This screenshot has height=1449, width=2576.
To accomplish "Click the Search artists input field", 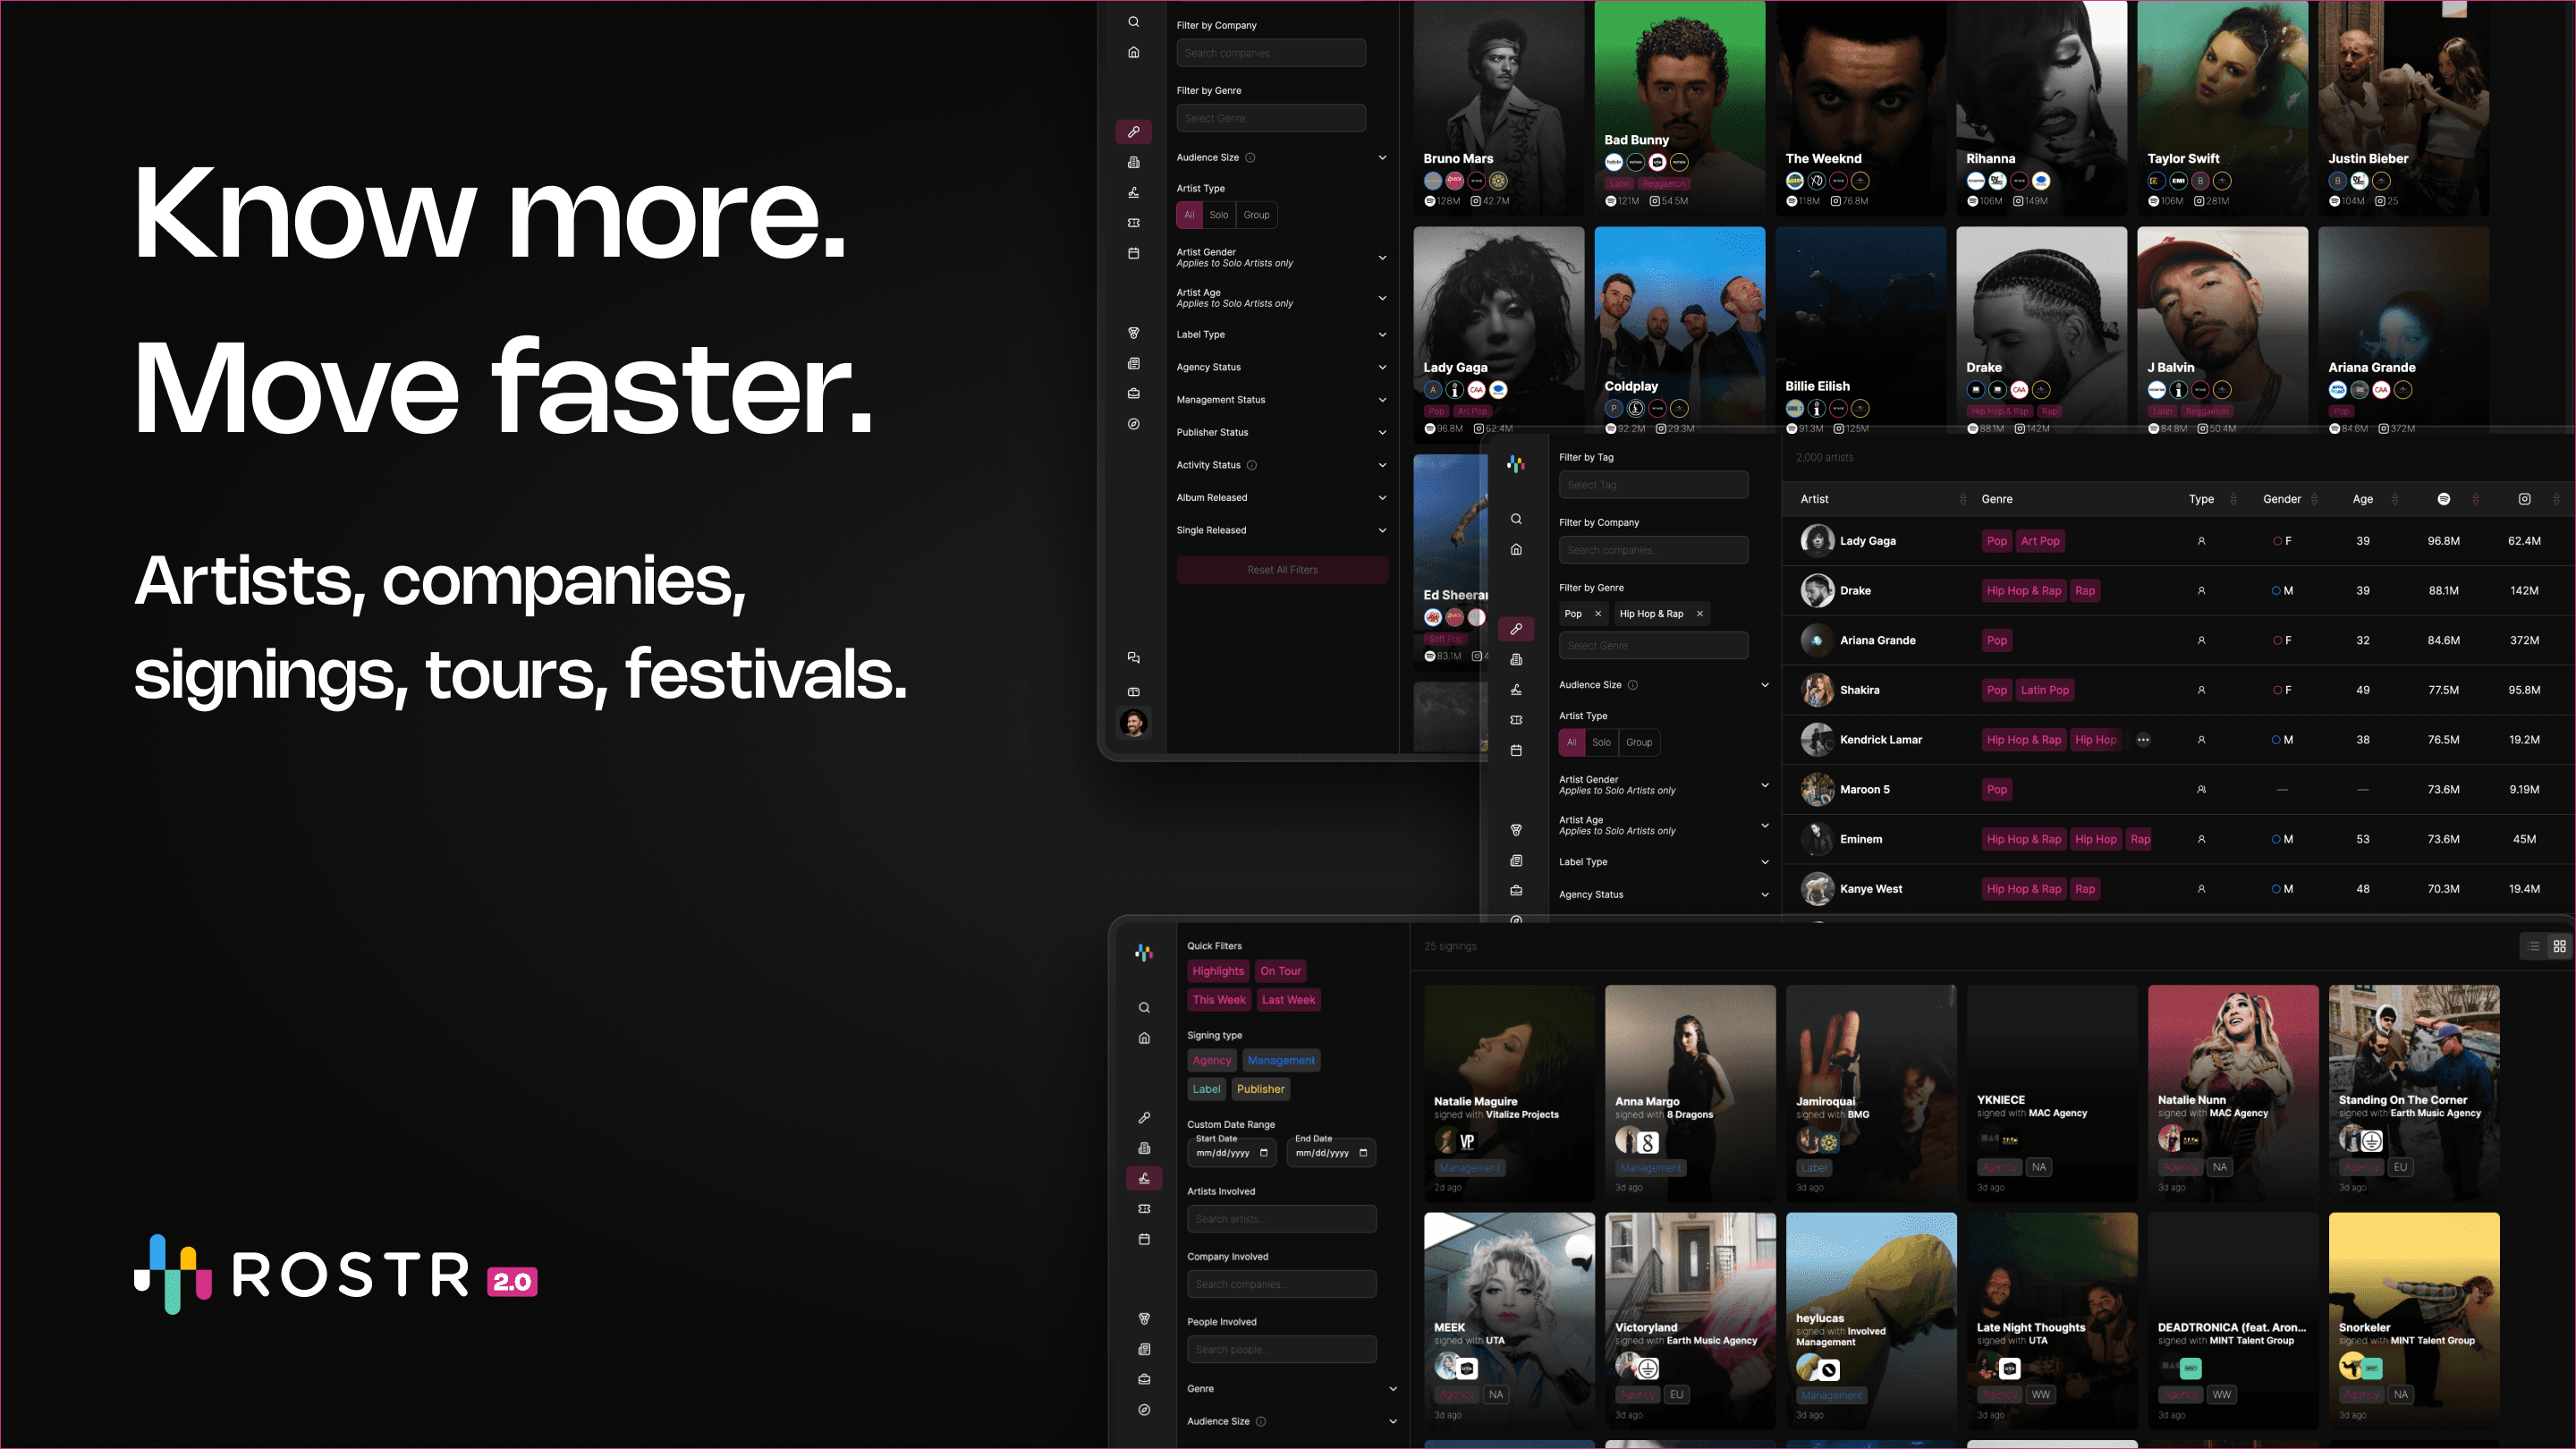I will 1281,1219.
